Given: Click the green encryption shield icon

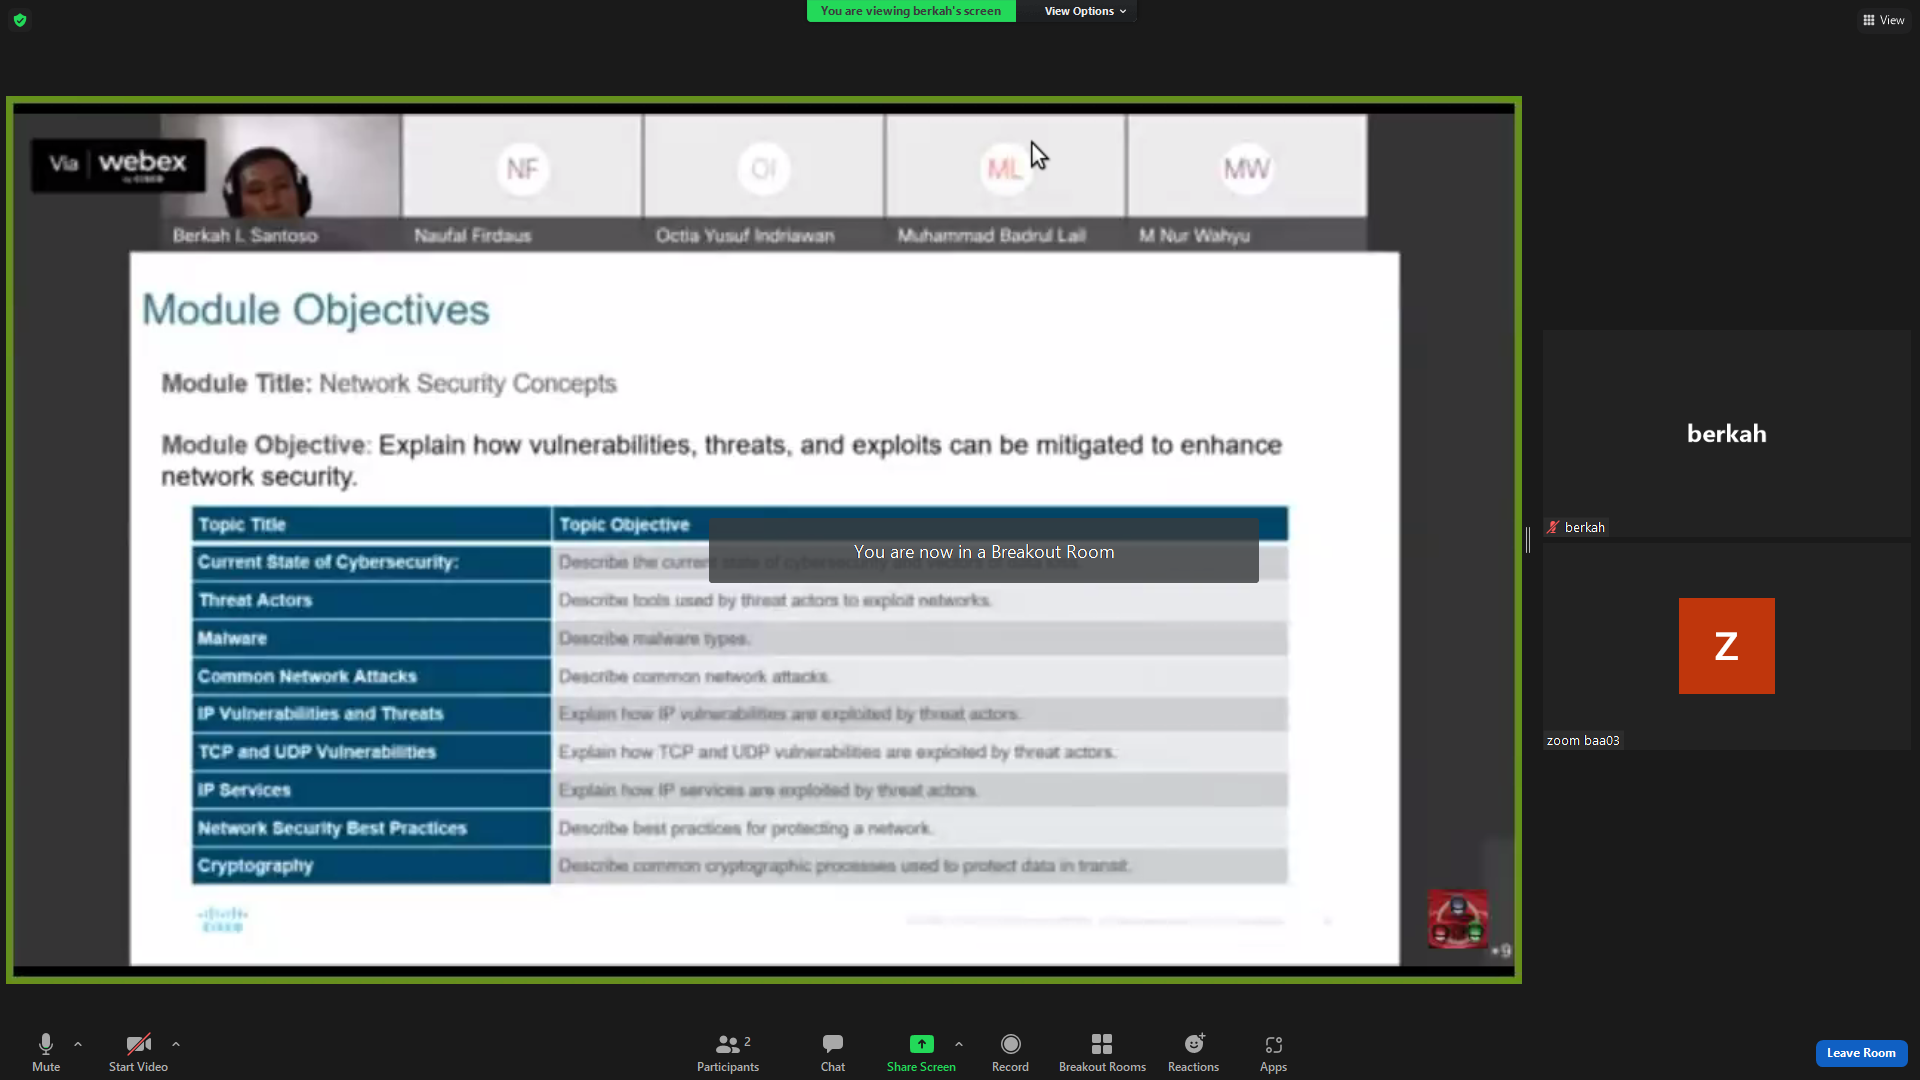Looking at the screenshot, I should pos(20,20).
